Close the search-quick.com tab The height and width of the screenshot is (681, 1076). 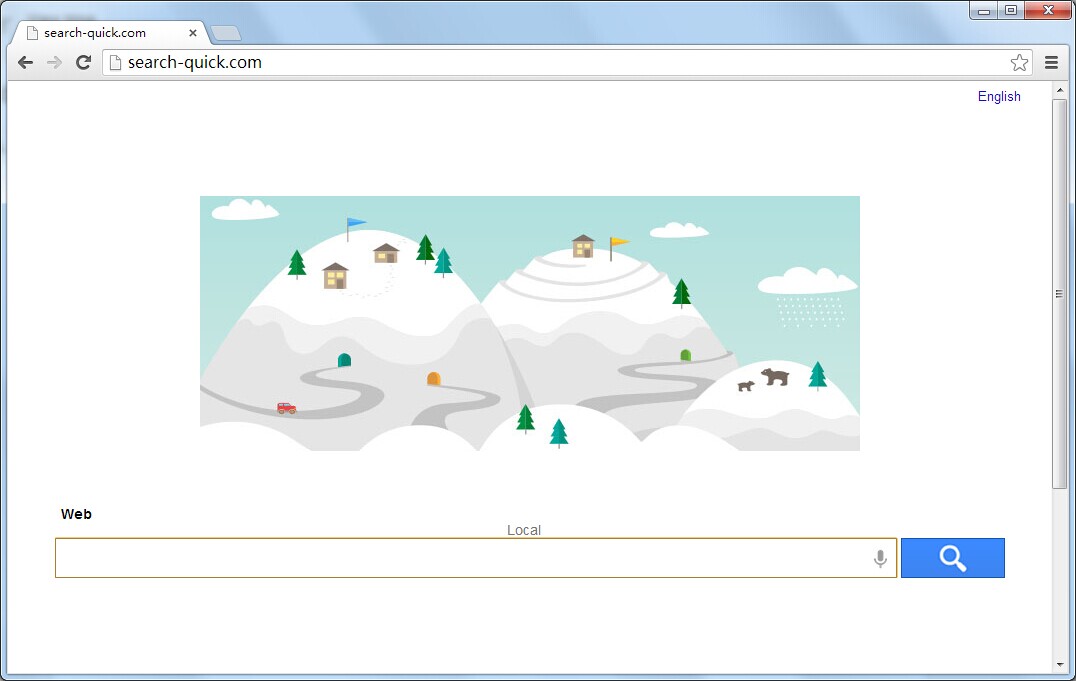click(193, 33)
